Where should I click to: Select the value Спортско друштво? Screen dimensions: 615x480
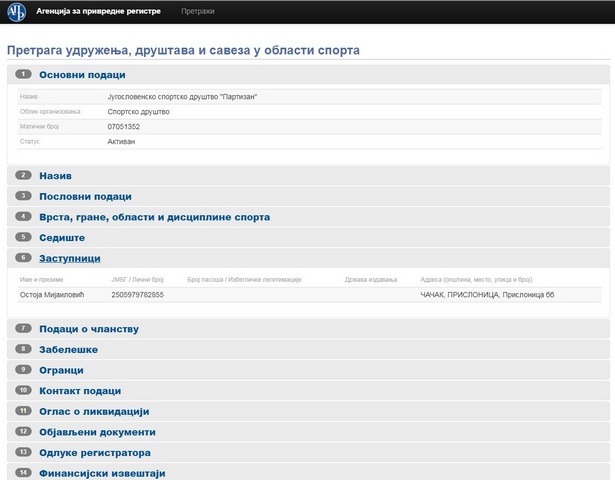pyautogui.click(x=138, y=112)
